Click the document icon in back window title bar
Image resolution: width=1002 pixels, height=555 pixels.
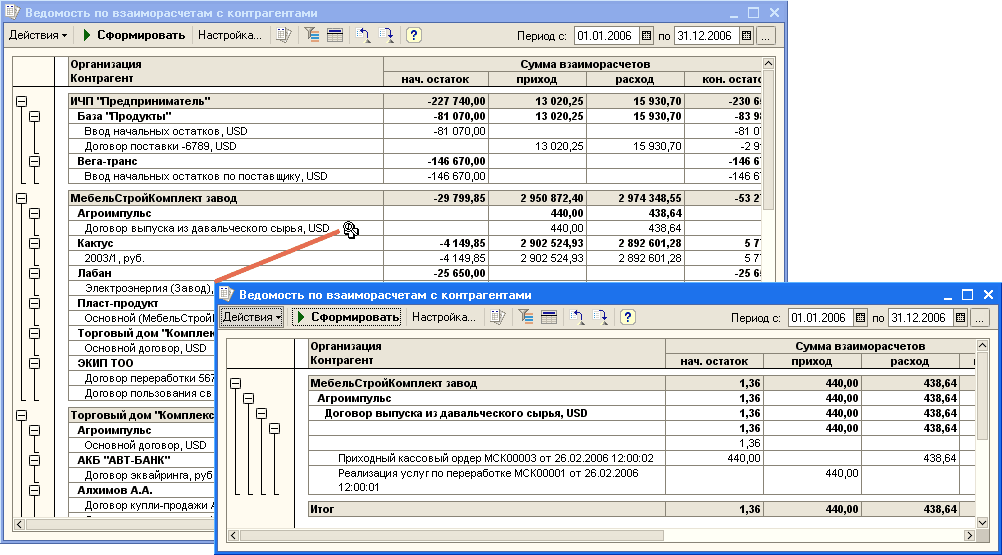tap(12, 12)
